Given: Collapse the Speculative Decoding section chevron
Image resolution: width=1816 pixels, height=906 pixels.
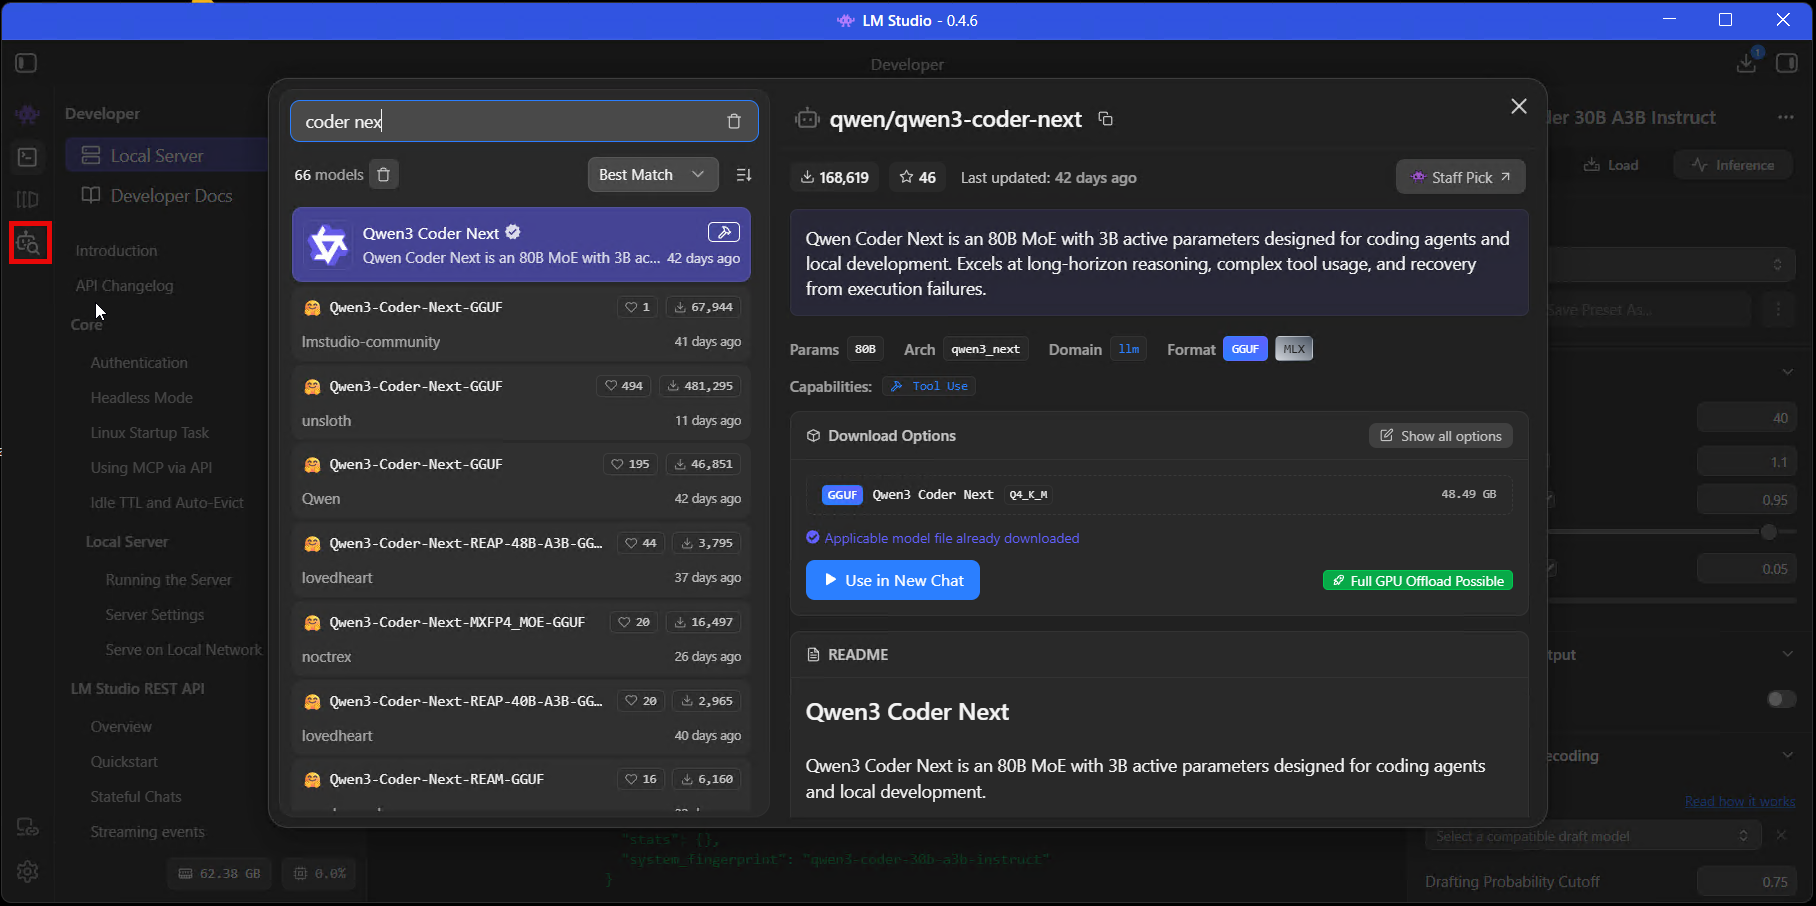Looking at the screenshot, I should pos(1789,755).
